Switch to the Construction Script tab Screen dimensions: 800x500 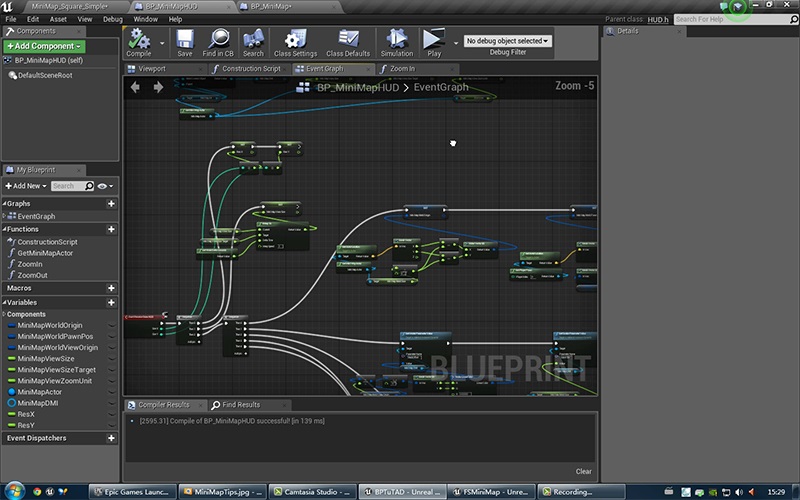coord(245,69)
